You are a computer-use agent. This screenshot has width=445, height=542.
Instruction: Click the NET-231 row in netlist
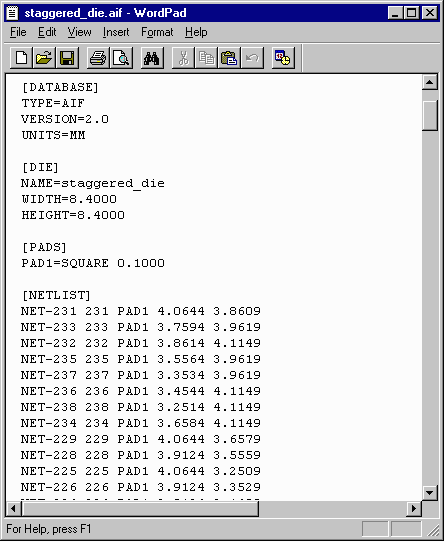click(141, 311)
